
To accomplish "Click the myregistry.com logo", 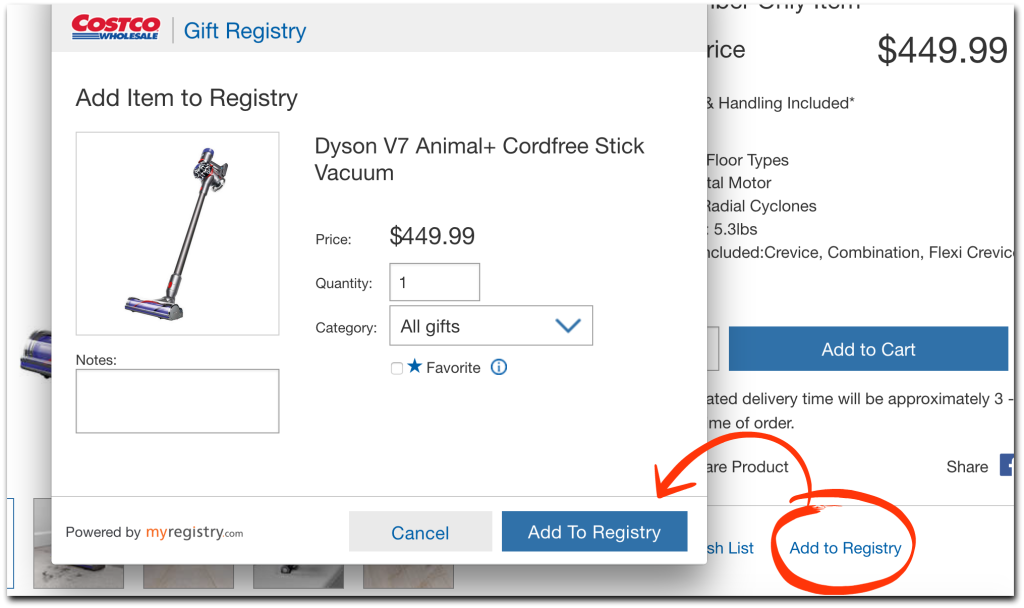I will point(194,532).
